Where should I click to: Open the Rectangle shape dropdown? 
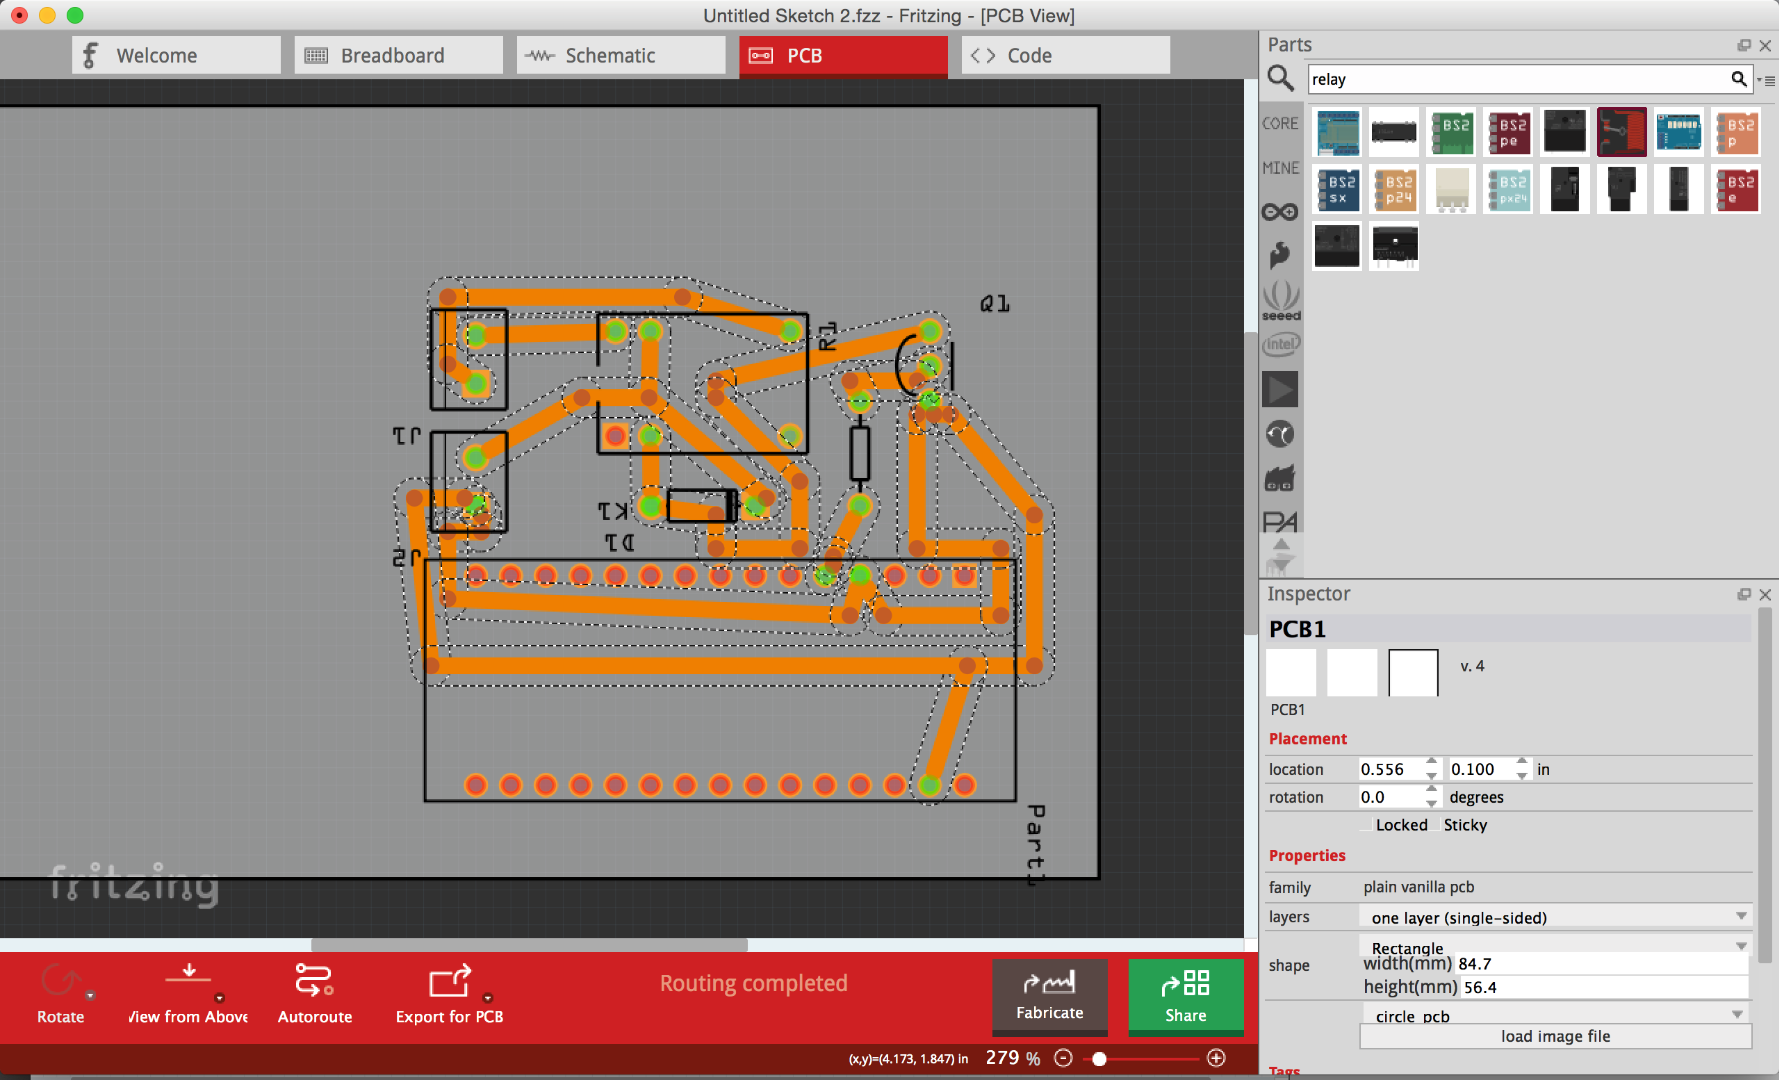point(1555,946)
